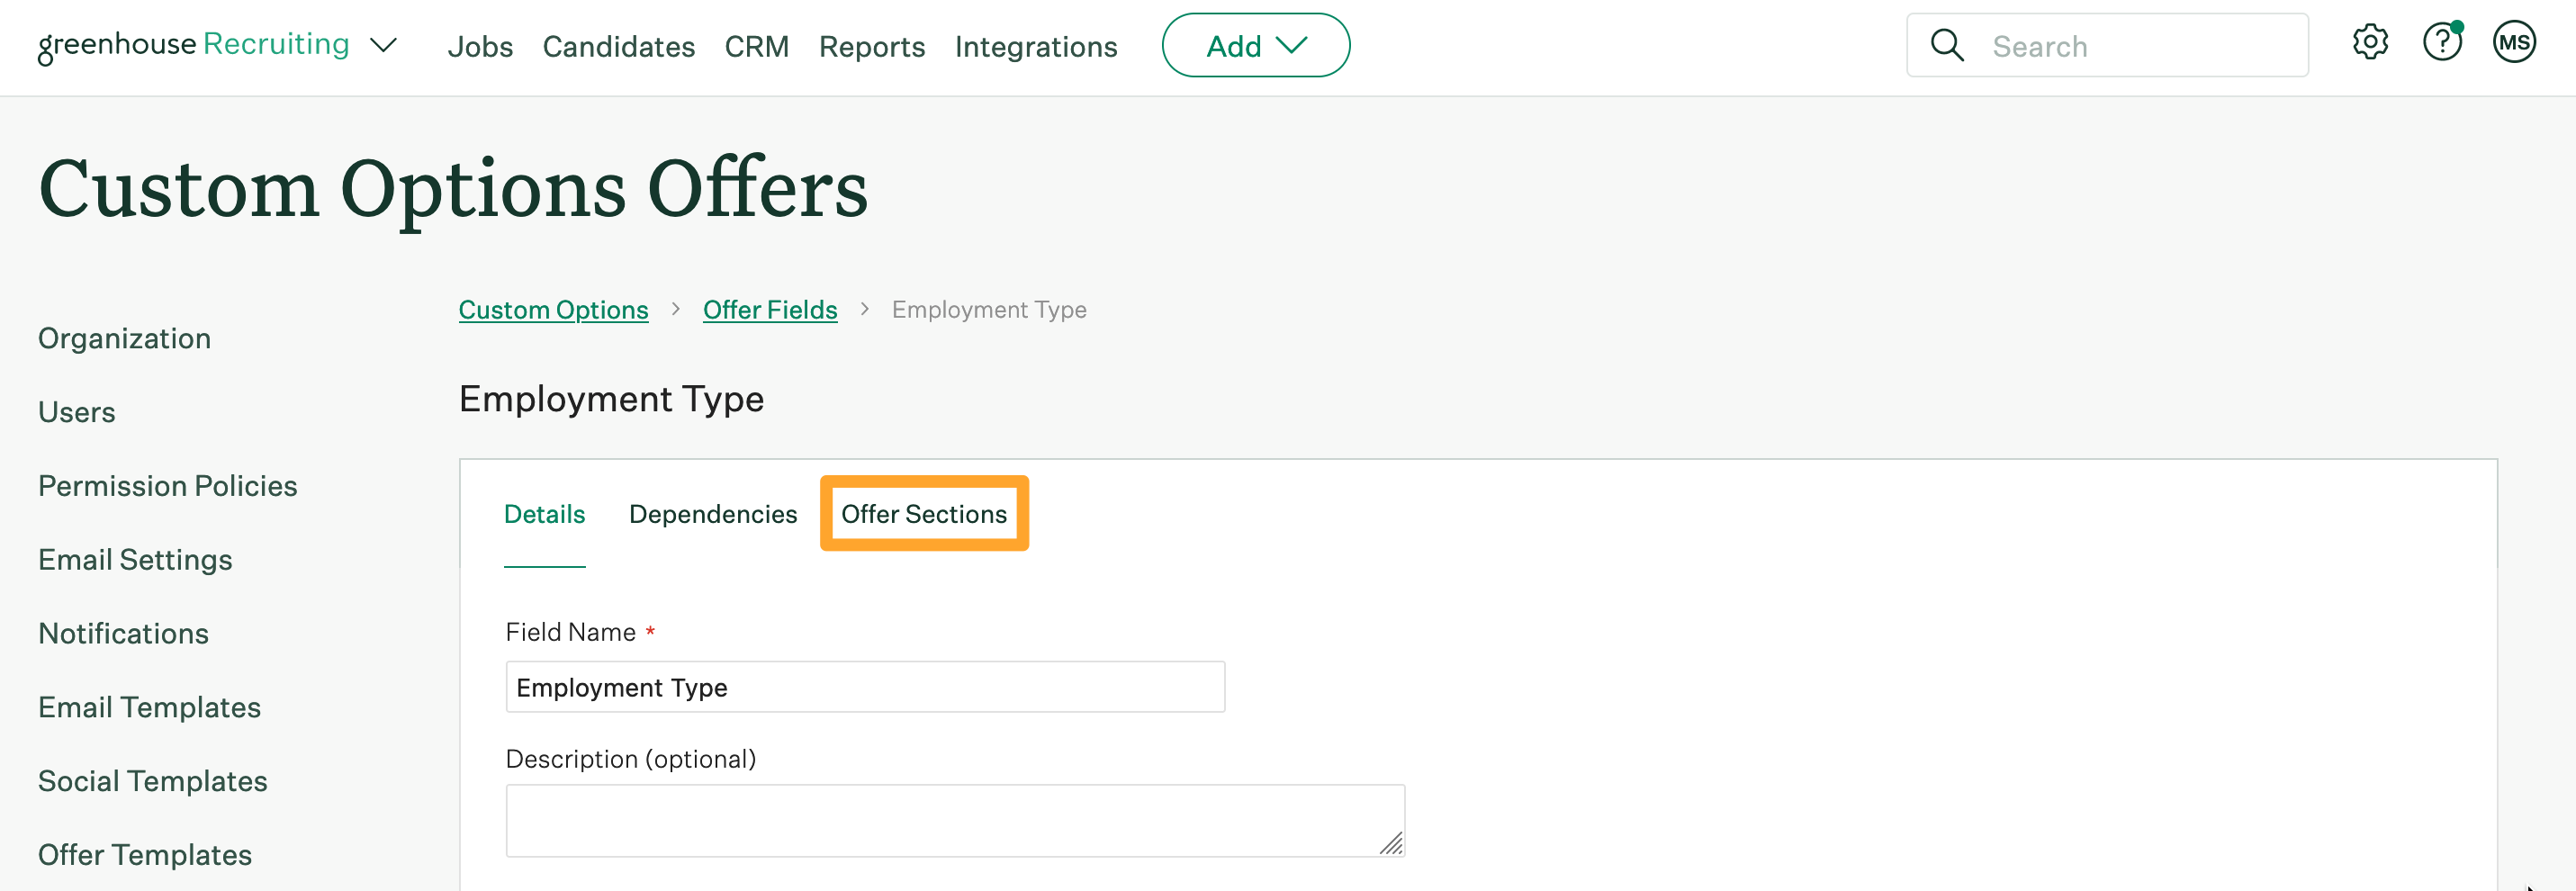Switch to the Dependencies tab

click(x=712, y=514)
